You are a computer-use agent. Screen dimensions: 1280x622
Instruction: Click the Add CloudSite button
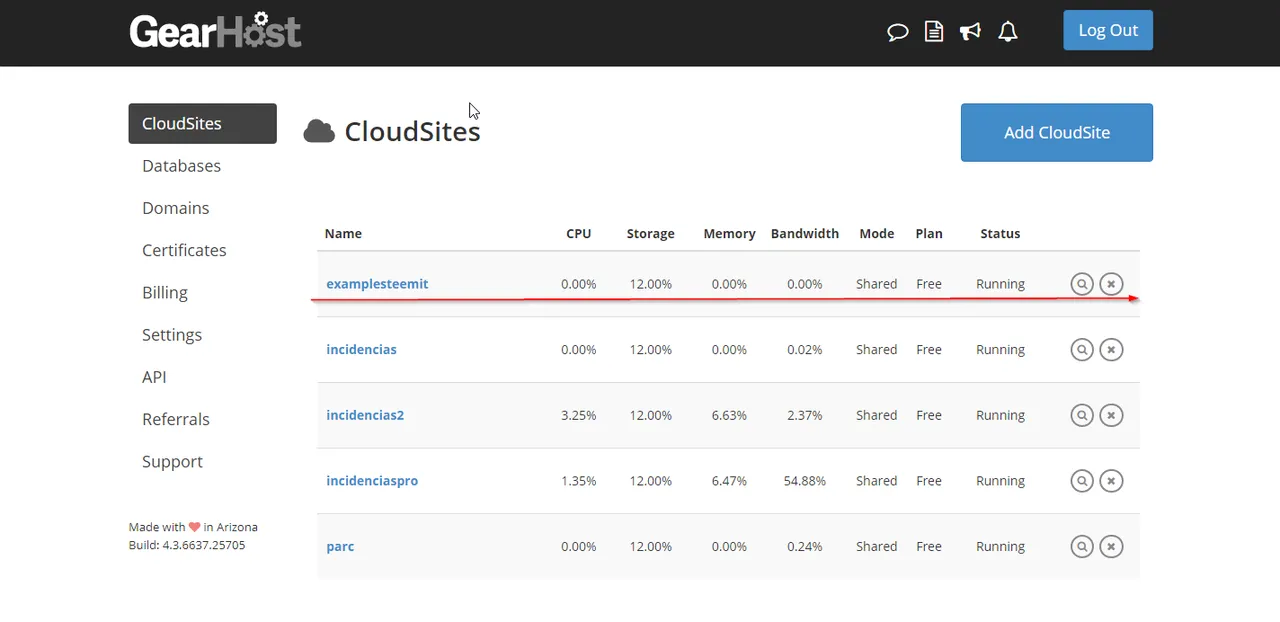coord(1057,132)
